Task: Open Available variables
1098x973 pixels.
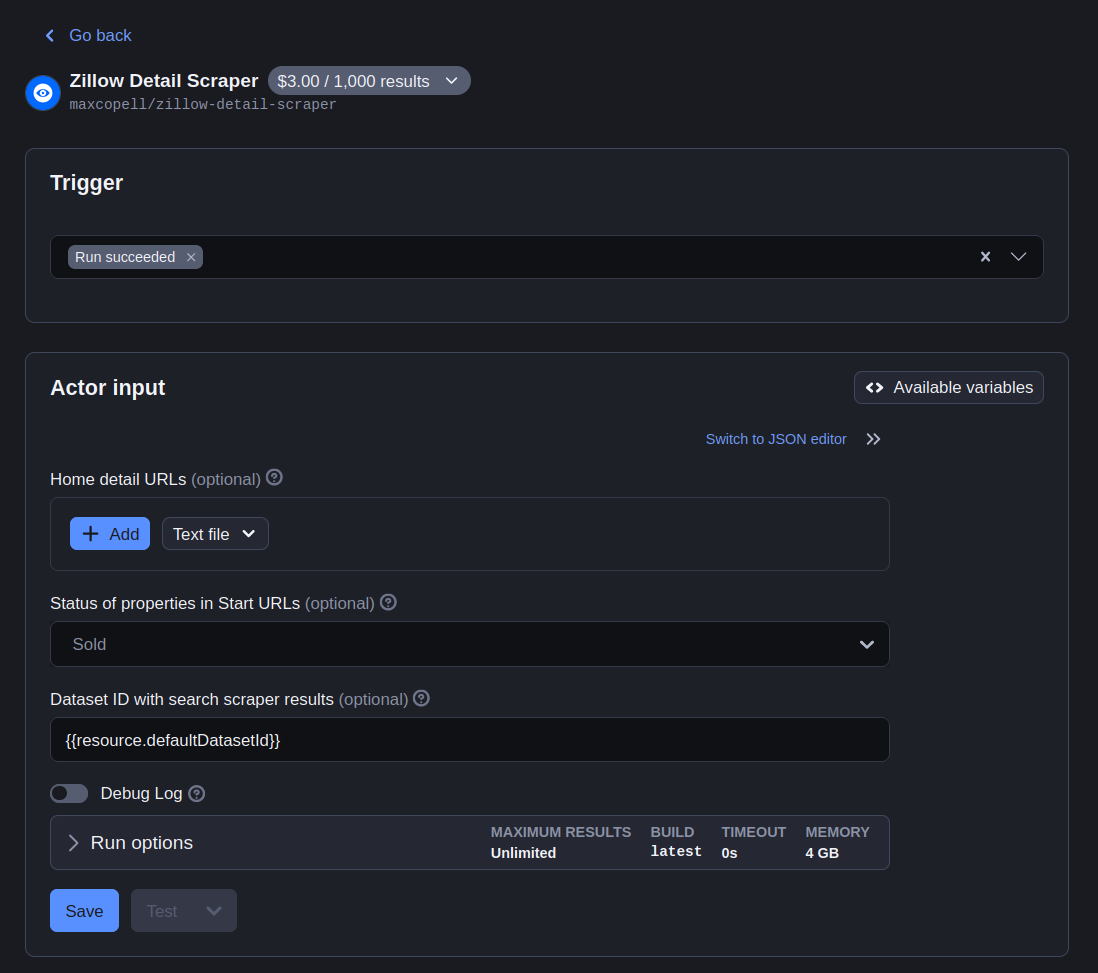Action: tap(948, 387)
